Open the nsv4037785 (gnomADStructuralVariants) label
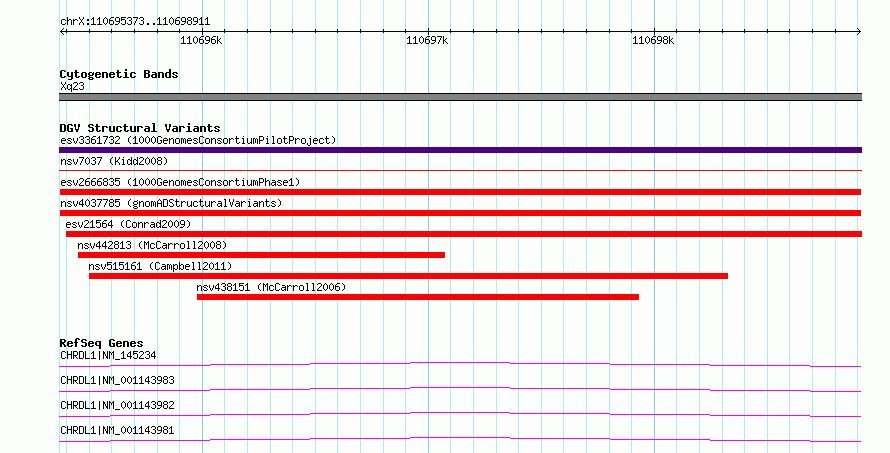The image size is (890, 453). click(x=171, y=203)
